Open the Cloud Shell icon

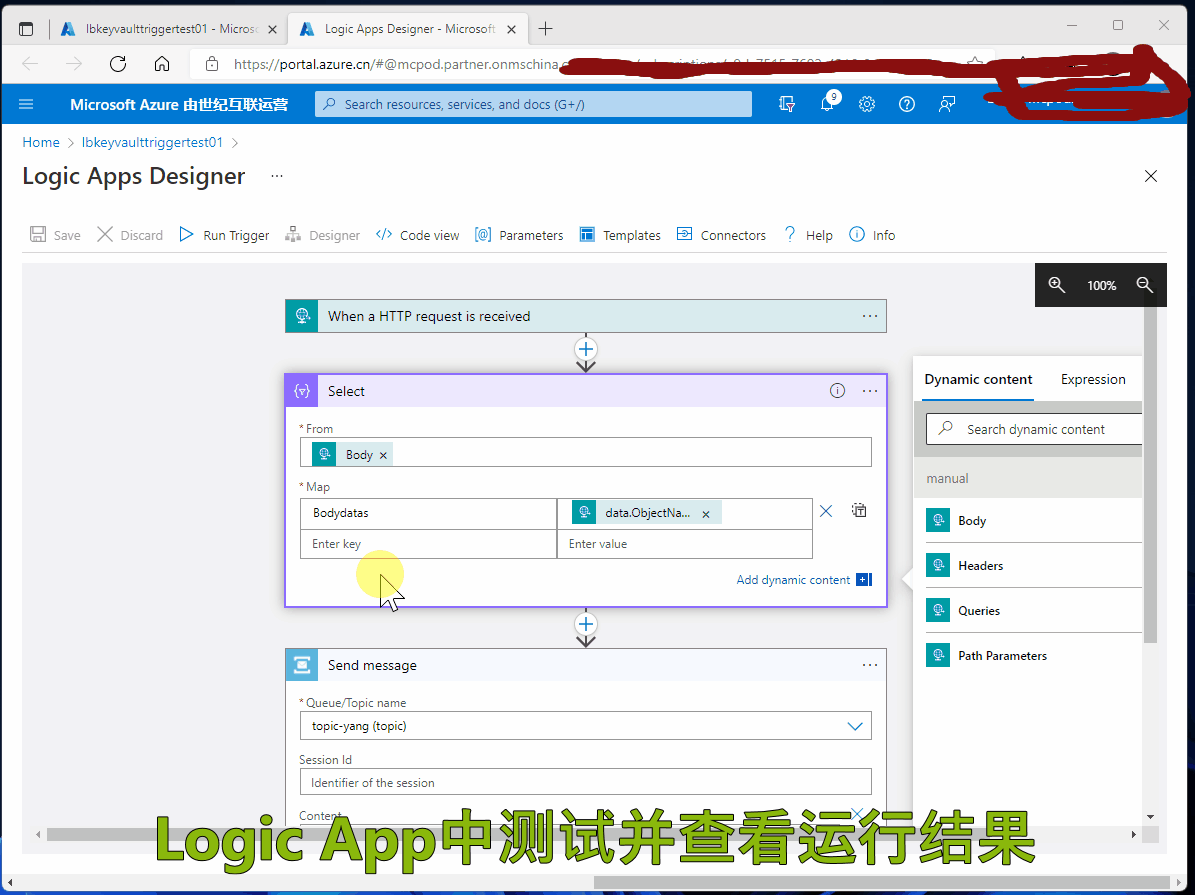pos(787,104)
